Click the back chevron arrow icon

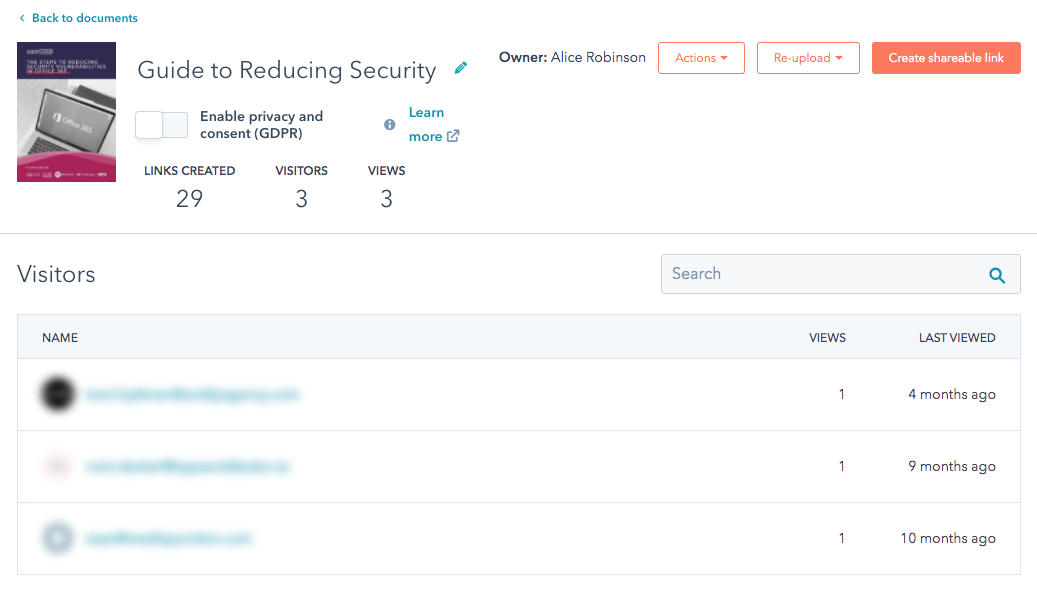tap(22, 18)
